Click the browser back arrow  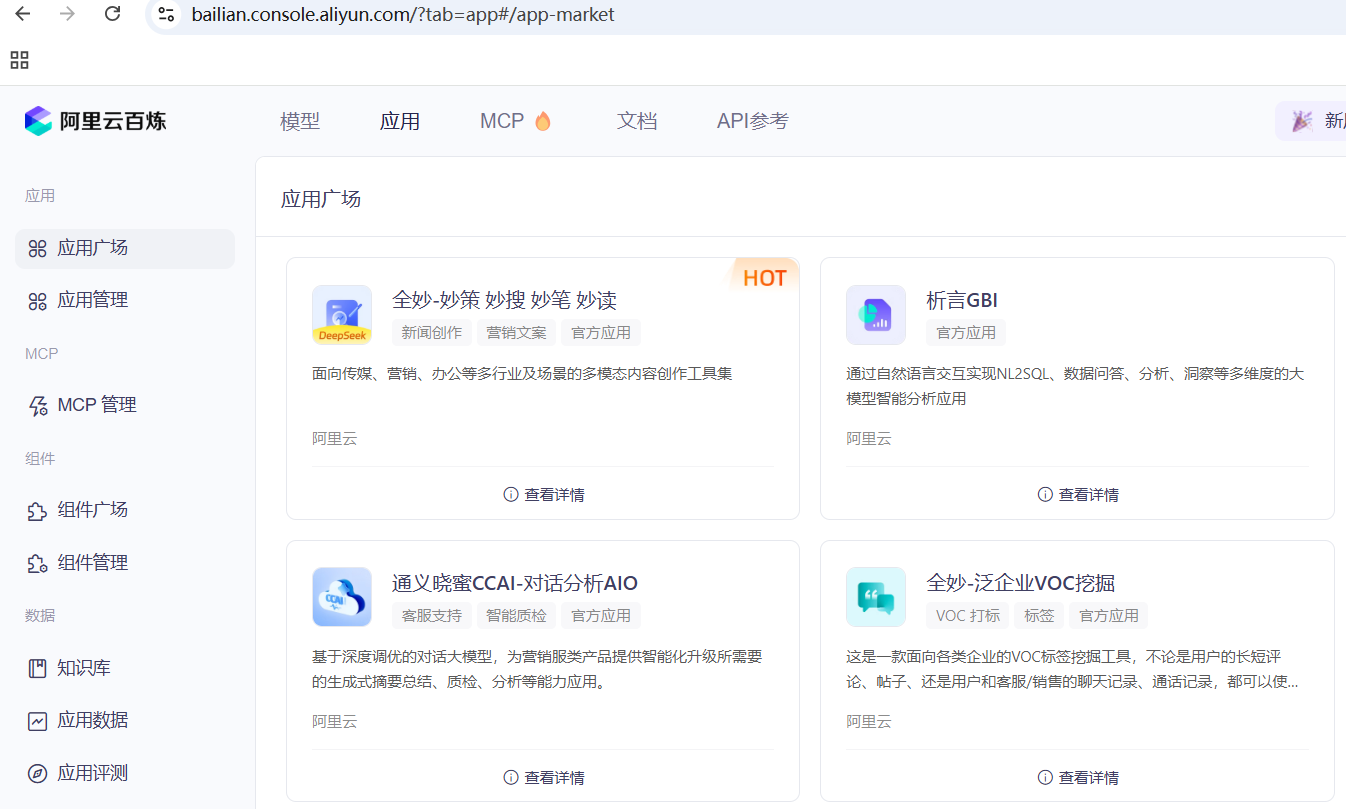pyautogui.click(x=22, y=14)
